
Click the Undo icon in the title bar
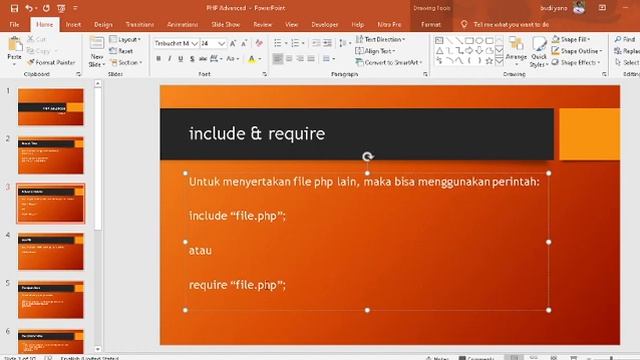coord(29,8)
